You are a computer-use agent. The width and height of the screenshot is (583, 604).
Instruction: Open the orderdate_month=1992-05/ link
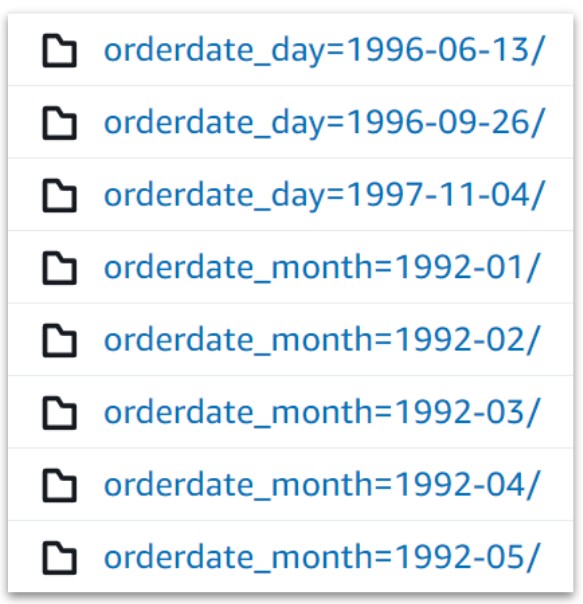(322, 557)
